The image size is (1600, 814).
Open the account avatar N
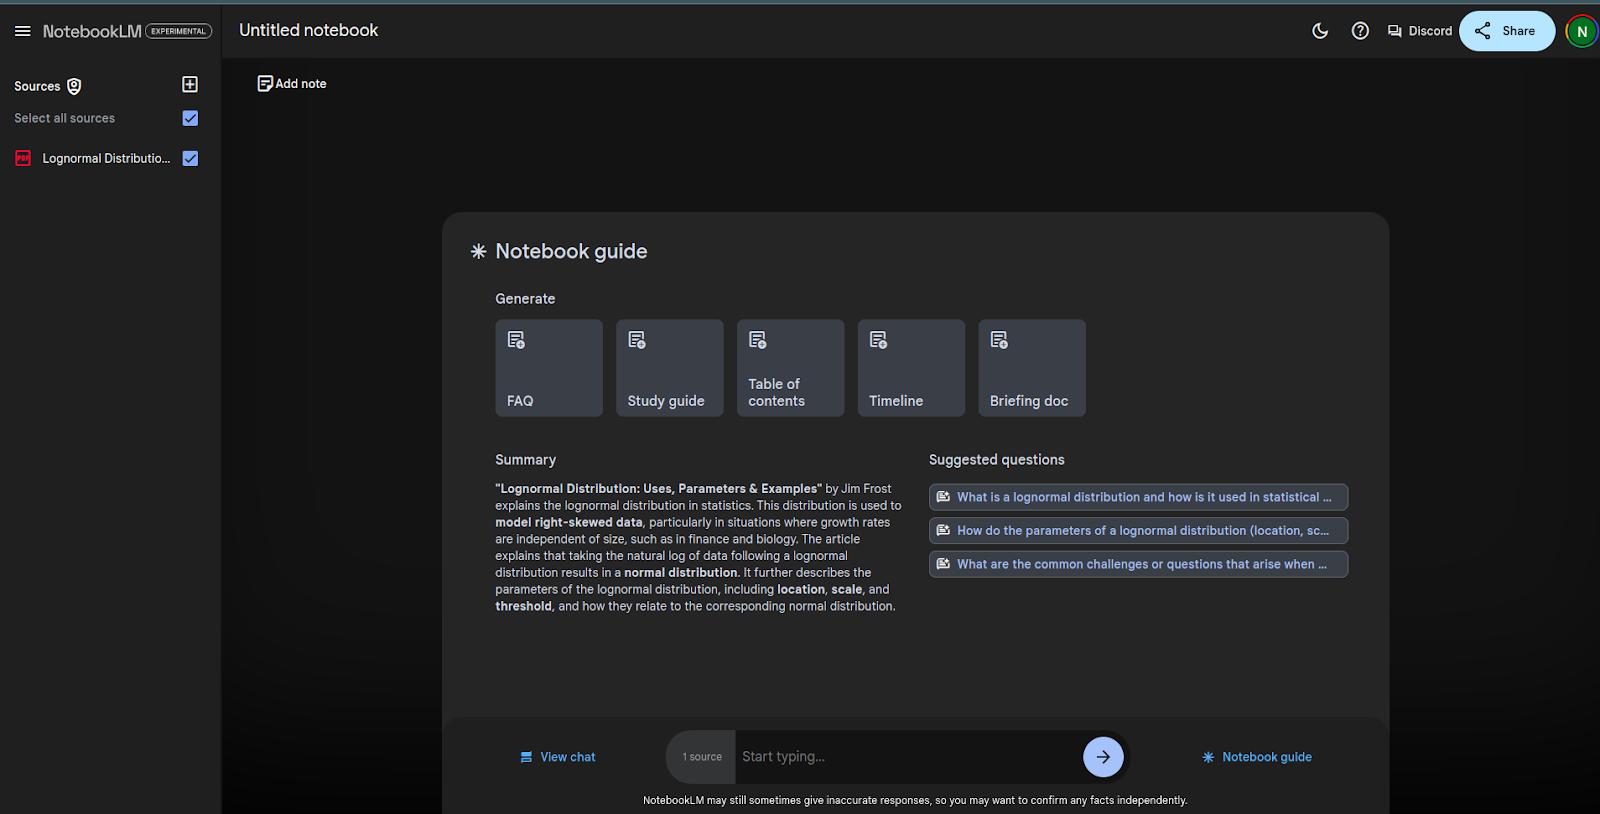click(1582, 31)
